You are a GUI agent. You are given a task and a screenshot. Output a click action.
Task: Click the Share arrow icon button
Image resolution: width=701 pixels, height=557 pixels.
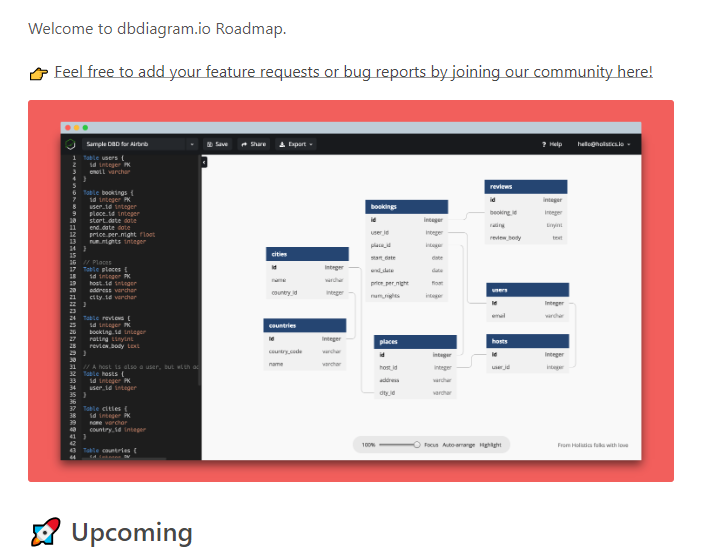pos(253,144)
